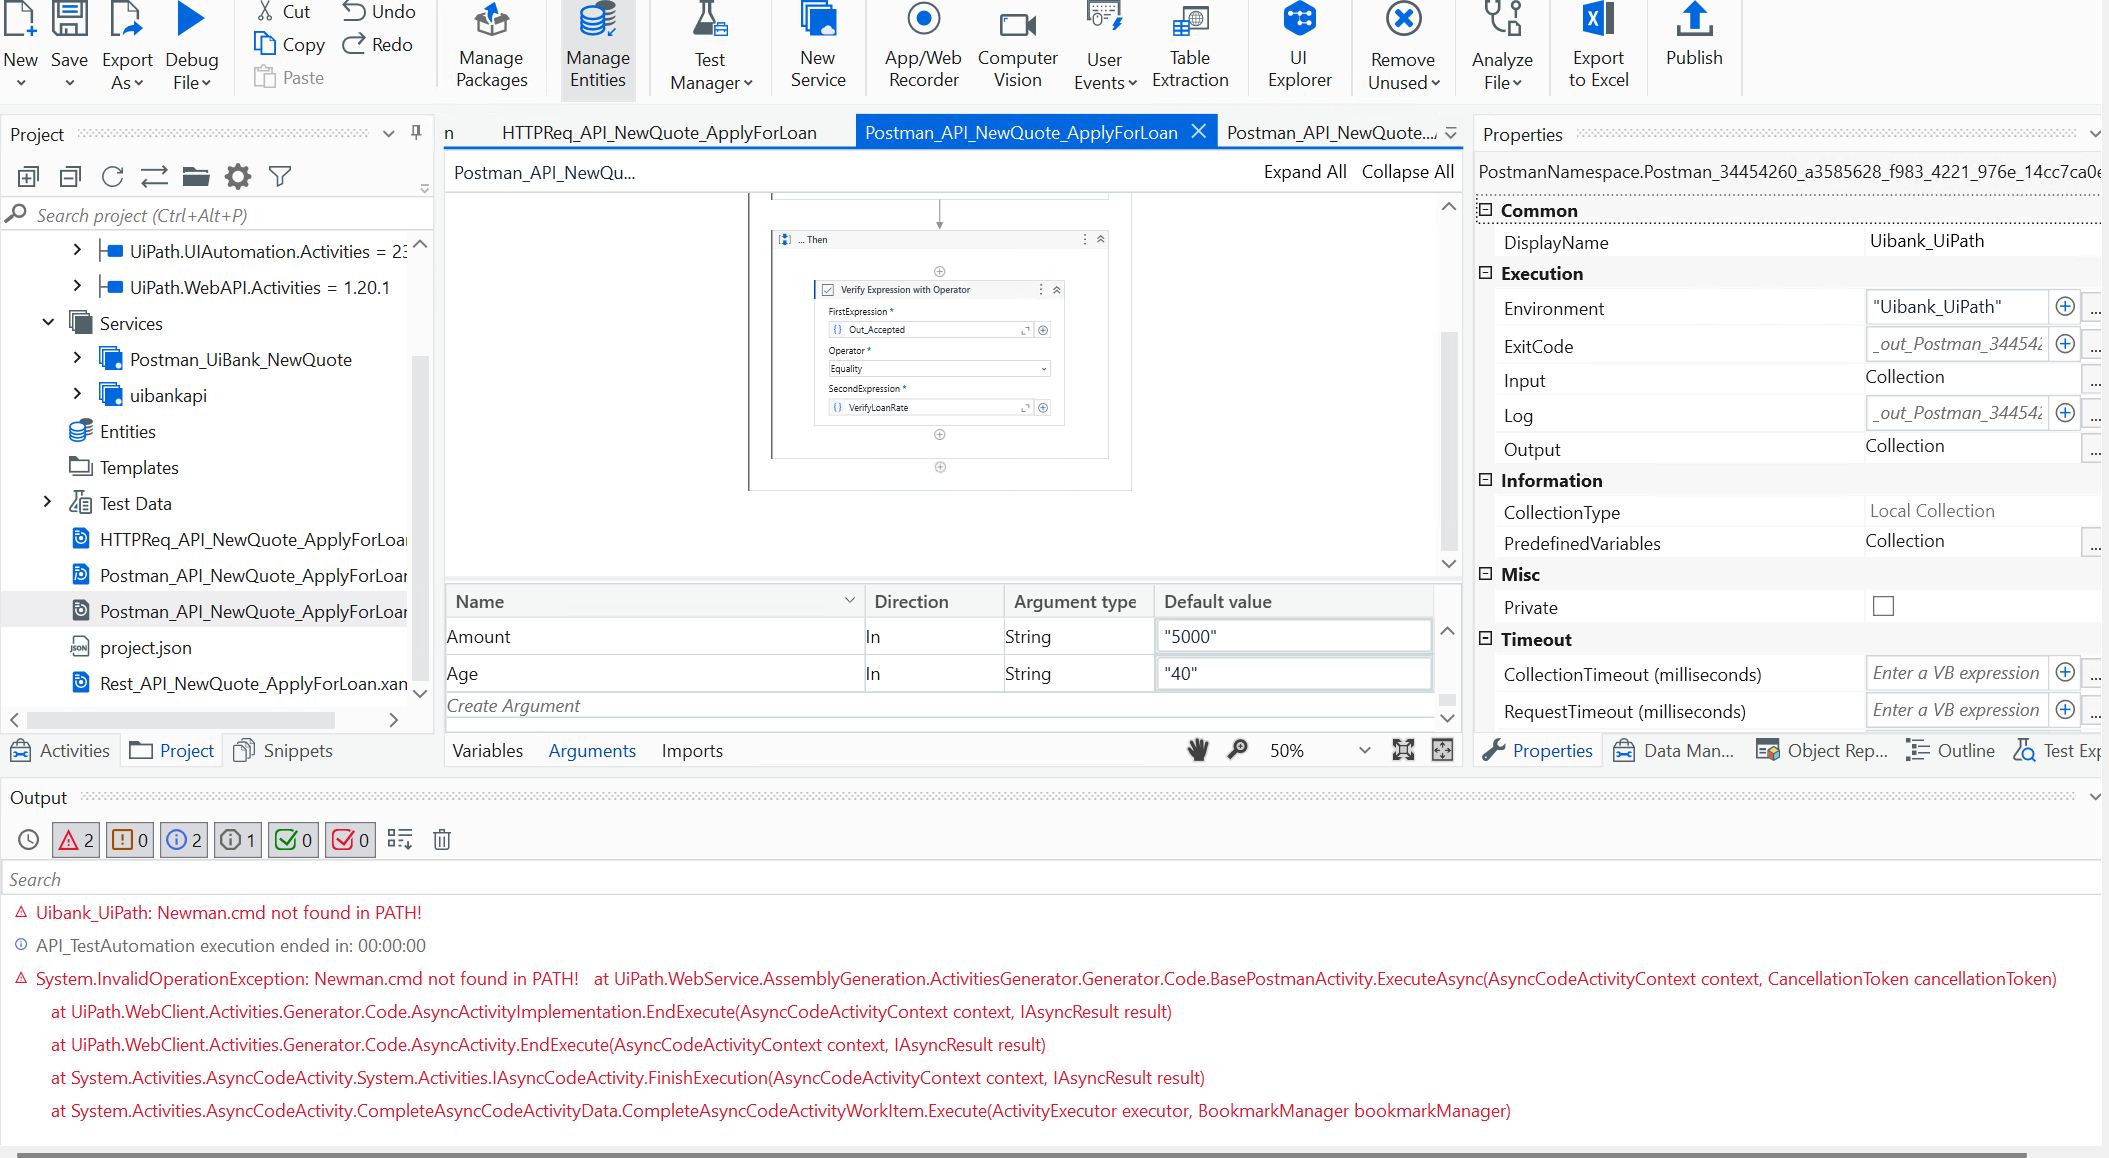The height and width of the screenshot is (1158, 2109).
Task: Open project settings gear
Action: pyautogui.click(x=238, y=177)
